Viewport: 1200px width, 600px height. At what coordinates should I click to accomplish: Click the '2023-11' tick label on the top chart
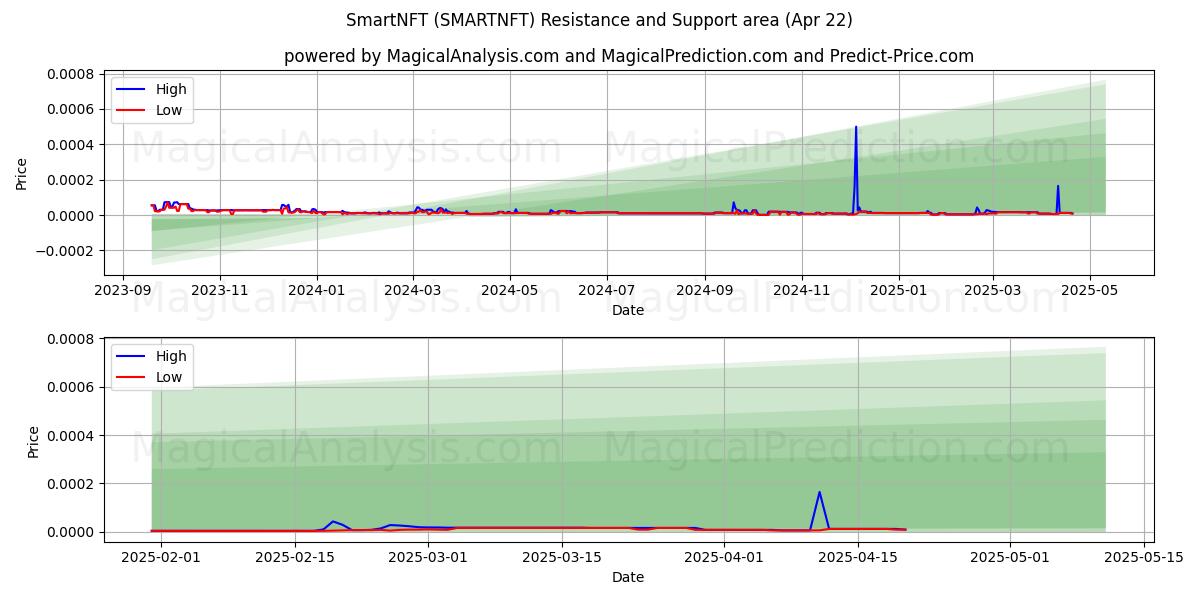click(x=220, y=290)
